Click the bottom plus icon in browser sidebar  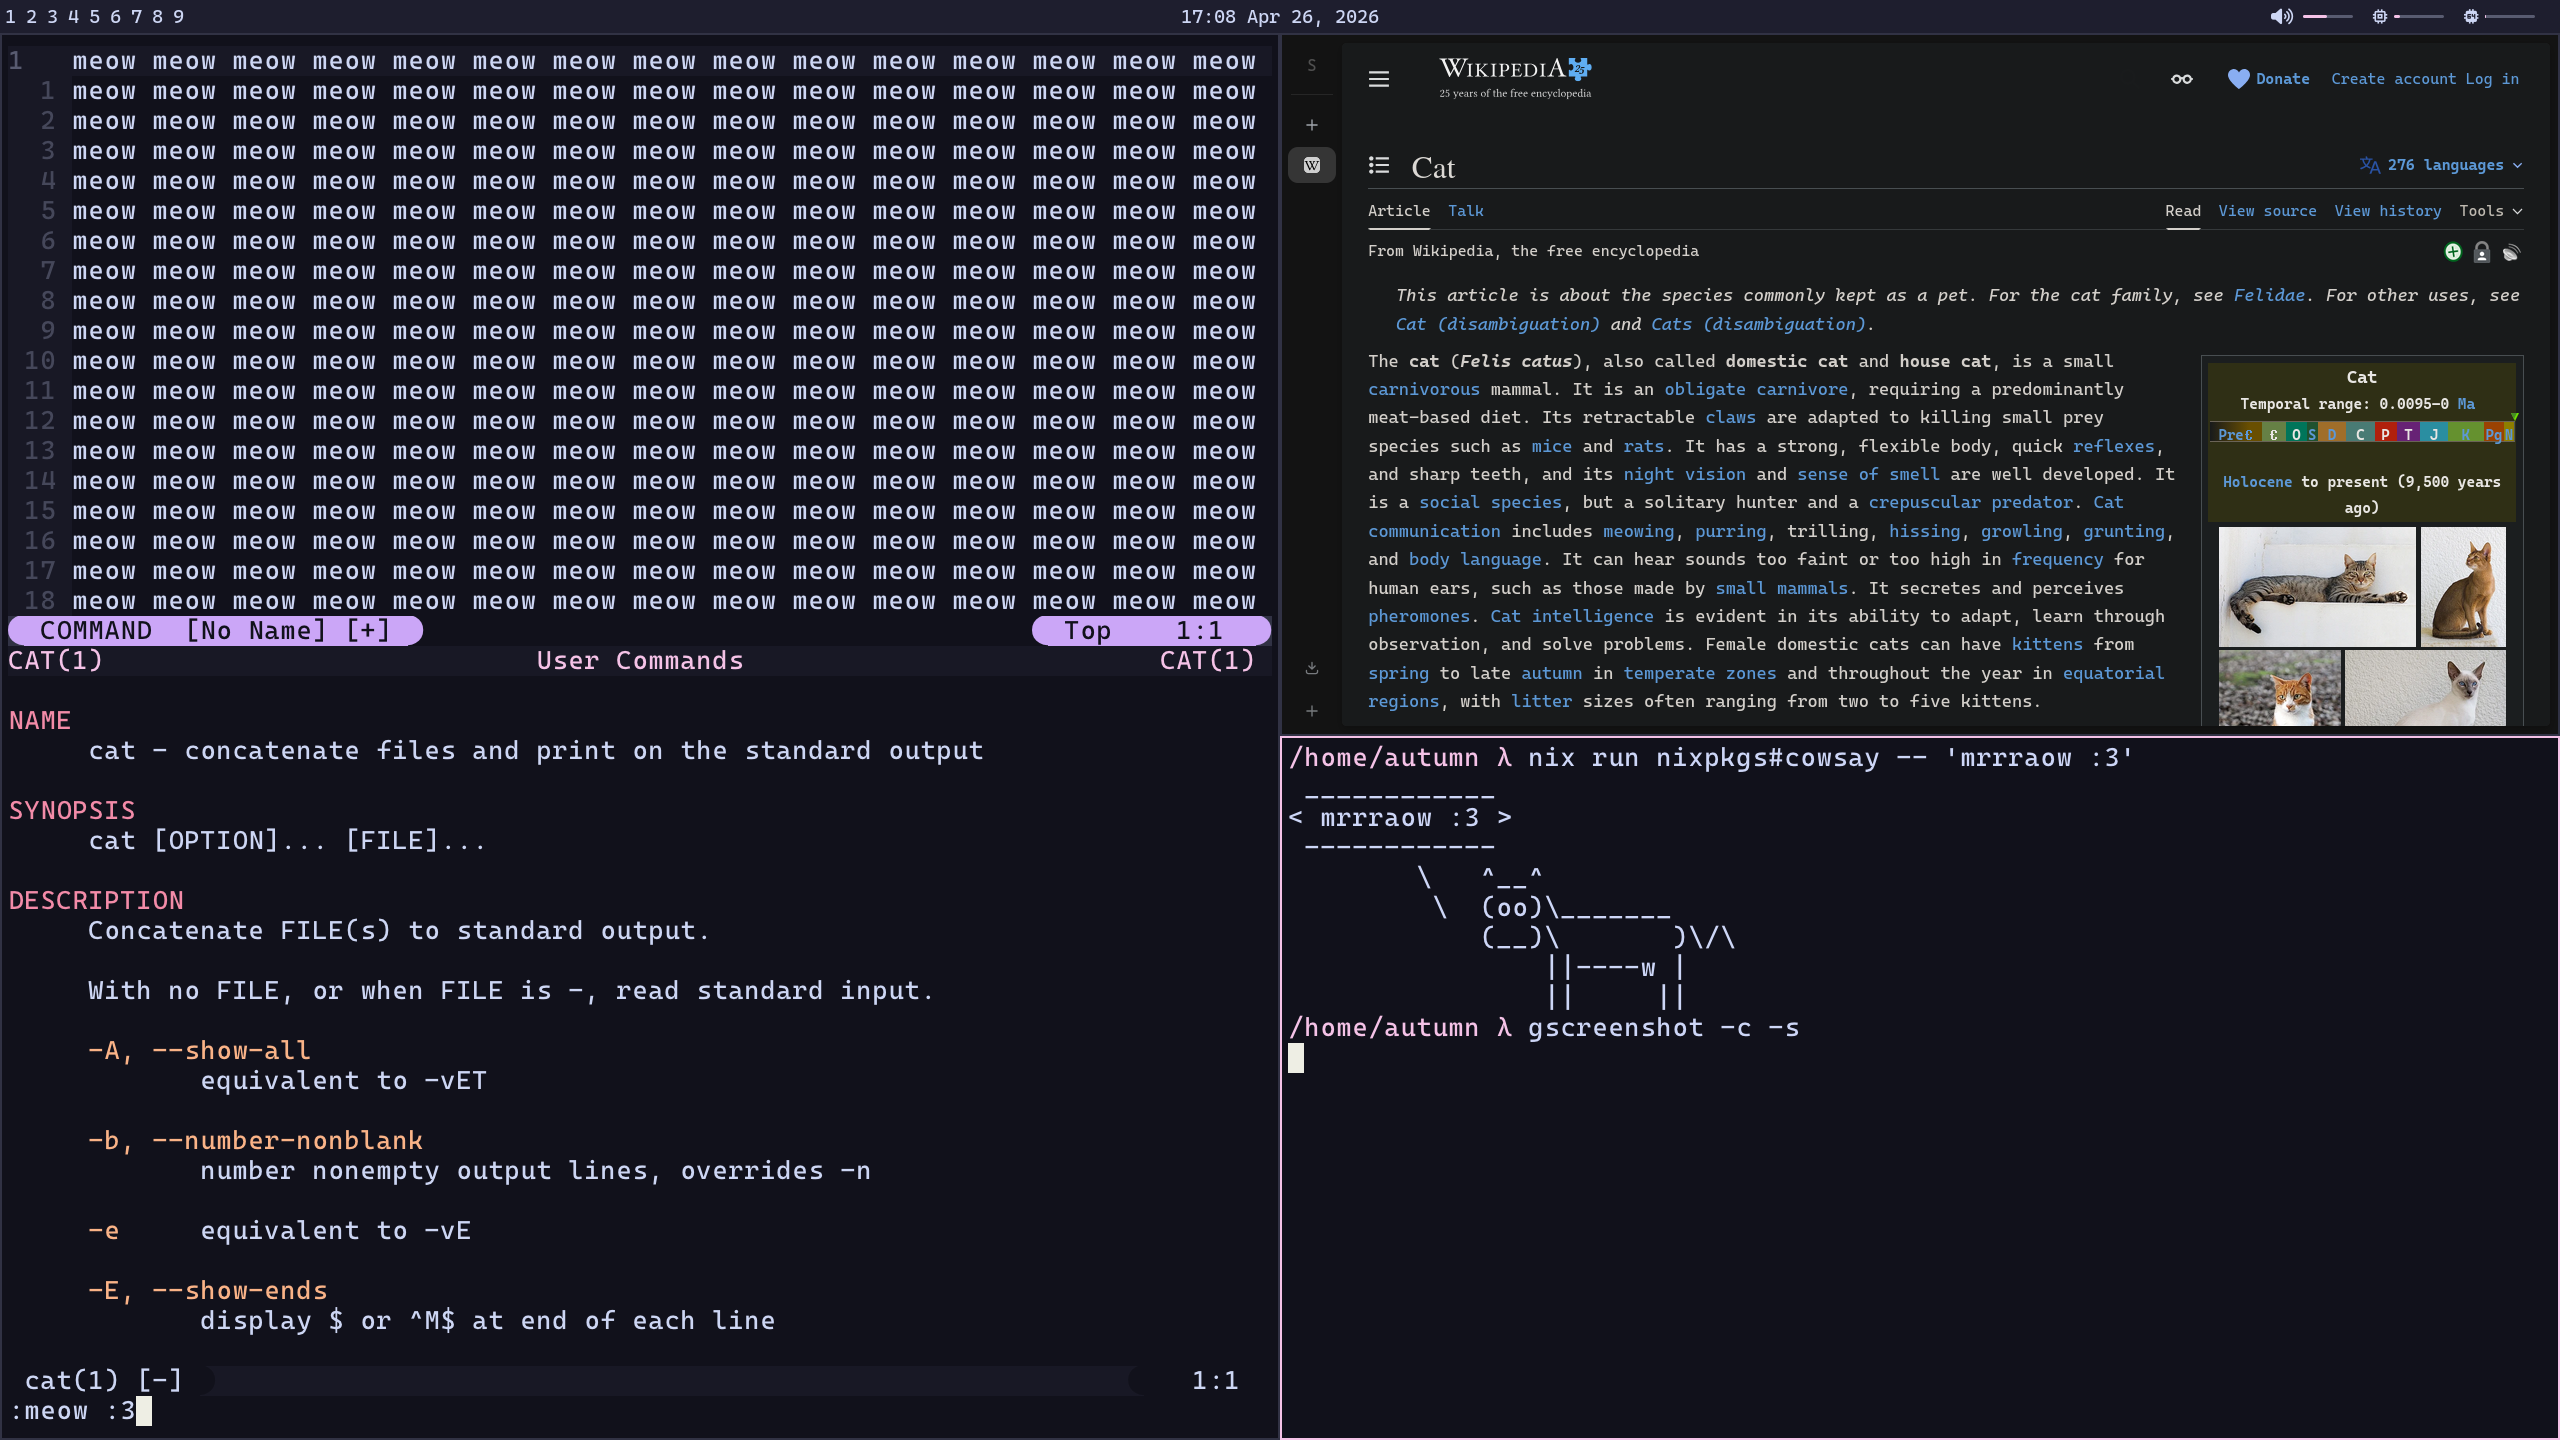(x=1312, y=711)
